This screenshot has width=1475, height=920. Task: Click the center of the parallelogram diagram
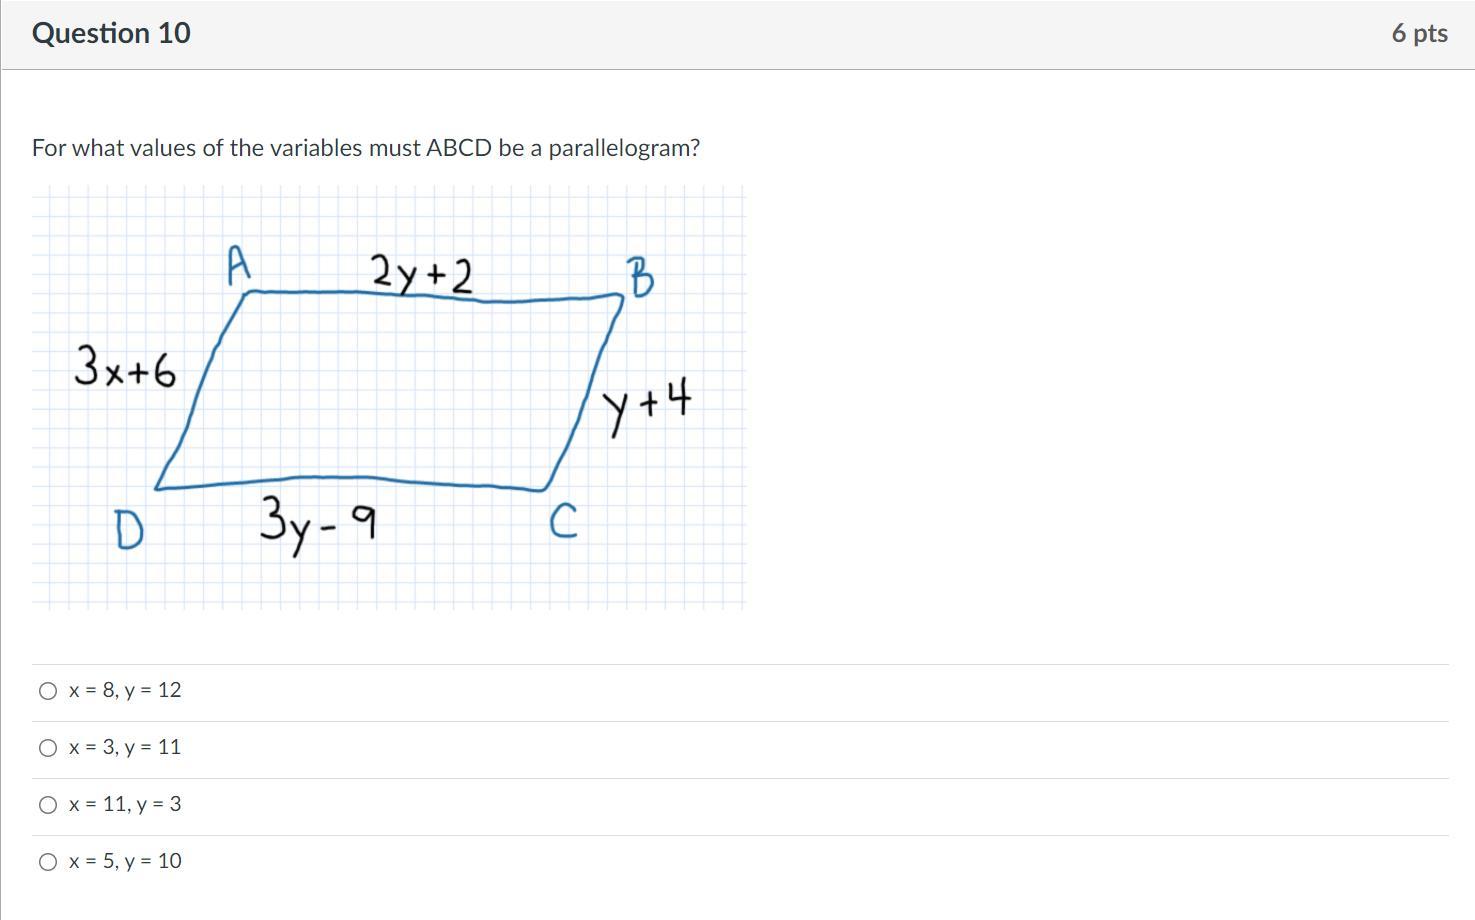[x=390, y=390]
